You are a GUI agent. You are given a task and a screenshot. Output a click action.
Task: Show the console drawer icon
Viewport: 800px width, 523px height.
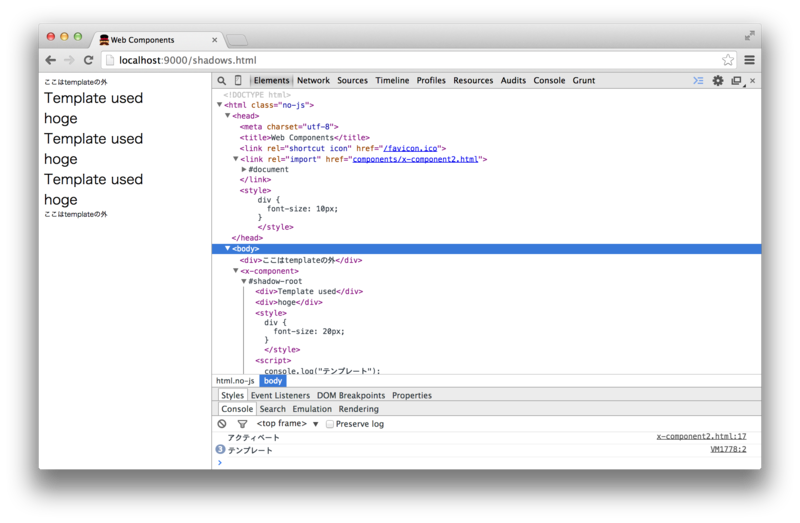[698, 81]
